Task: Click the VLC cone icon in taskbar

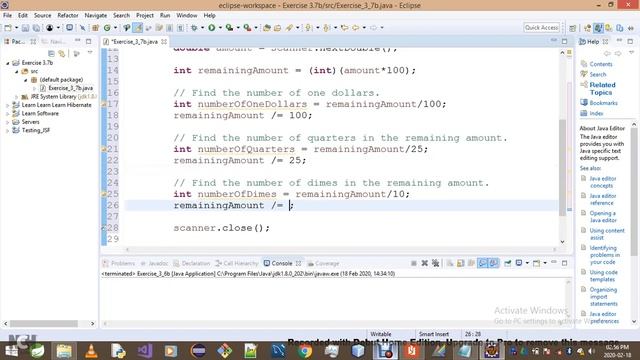Action: pyautogui.click(x=91, y=351)
